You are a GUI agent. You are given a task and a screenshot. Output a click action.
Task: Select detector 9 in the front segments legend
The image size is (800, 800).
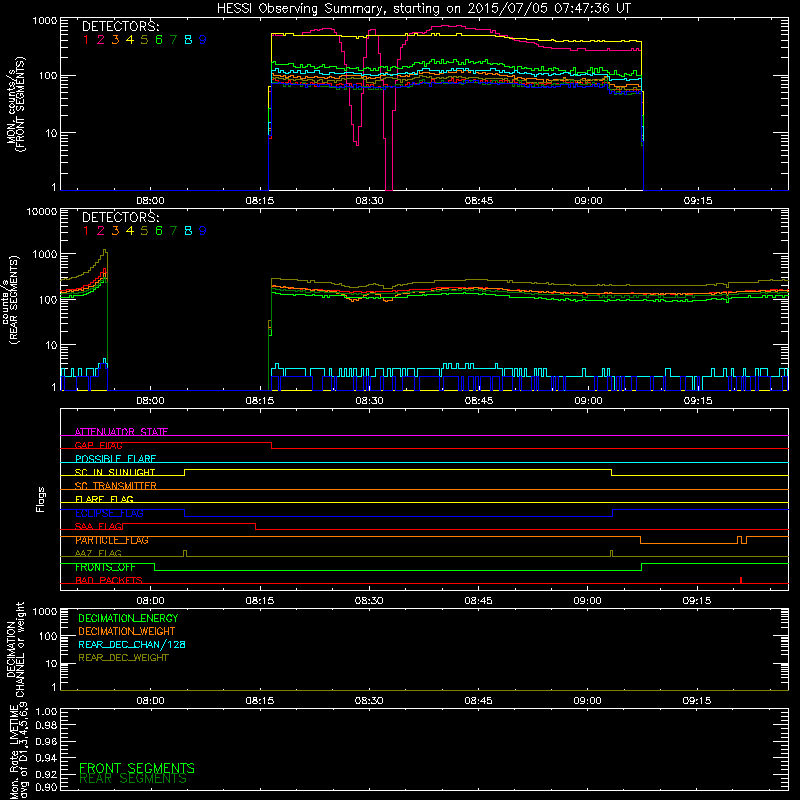click(203, 40)
